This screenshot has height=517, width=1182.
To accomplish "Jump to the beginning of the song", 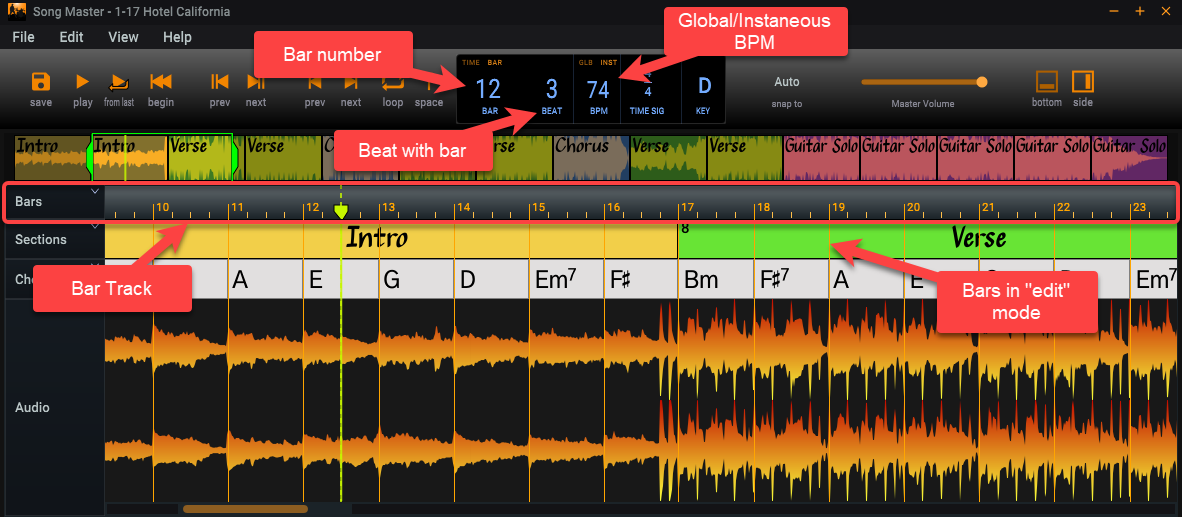I will tap(160, 87).
